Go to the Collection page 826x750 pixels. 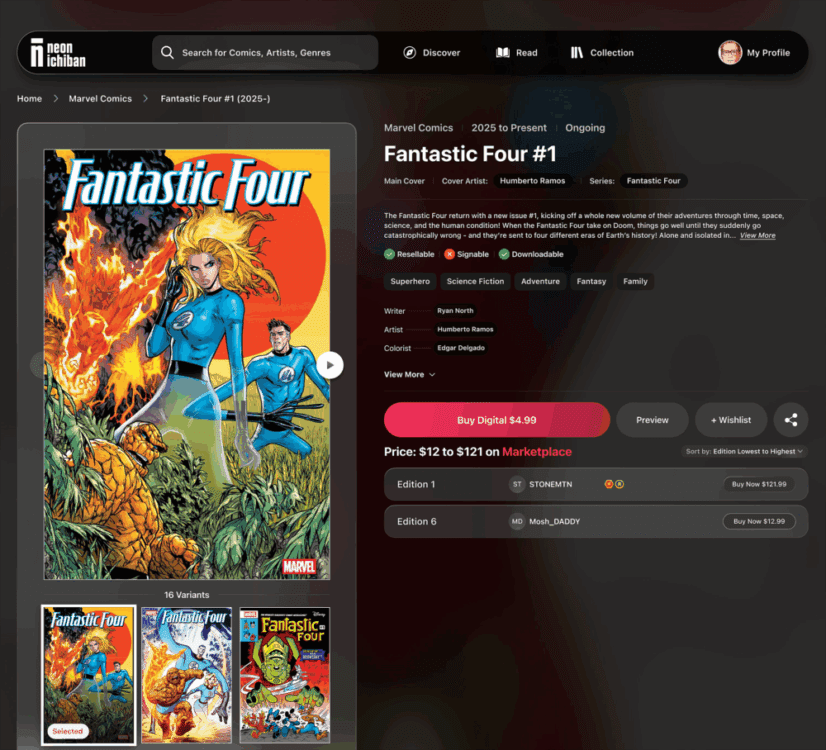pos(602,53)
